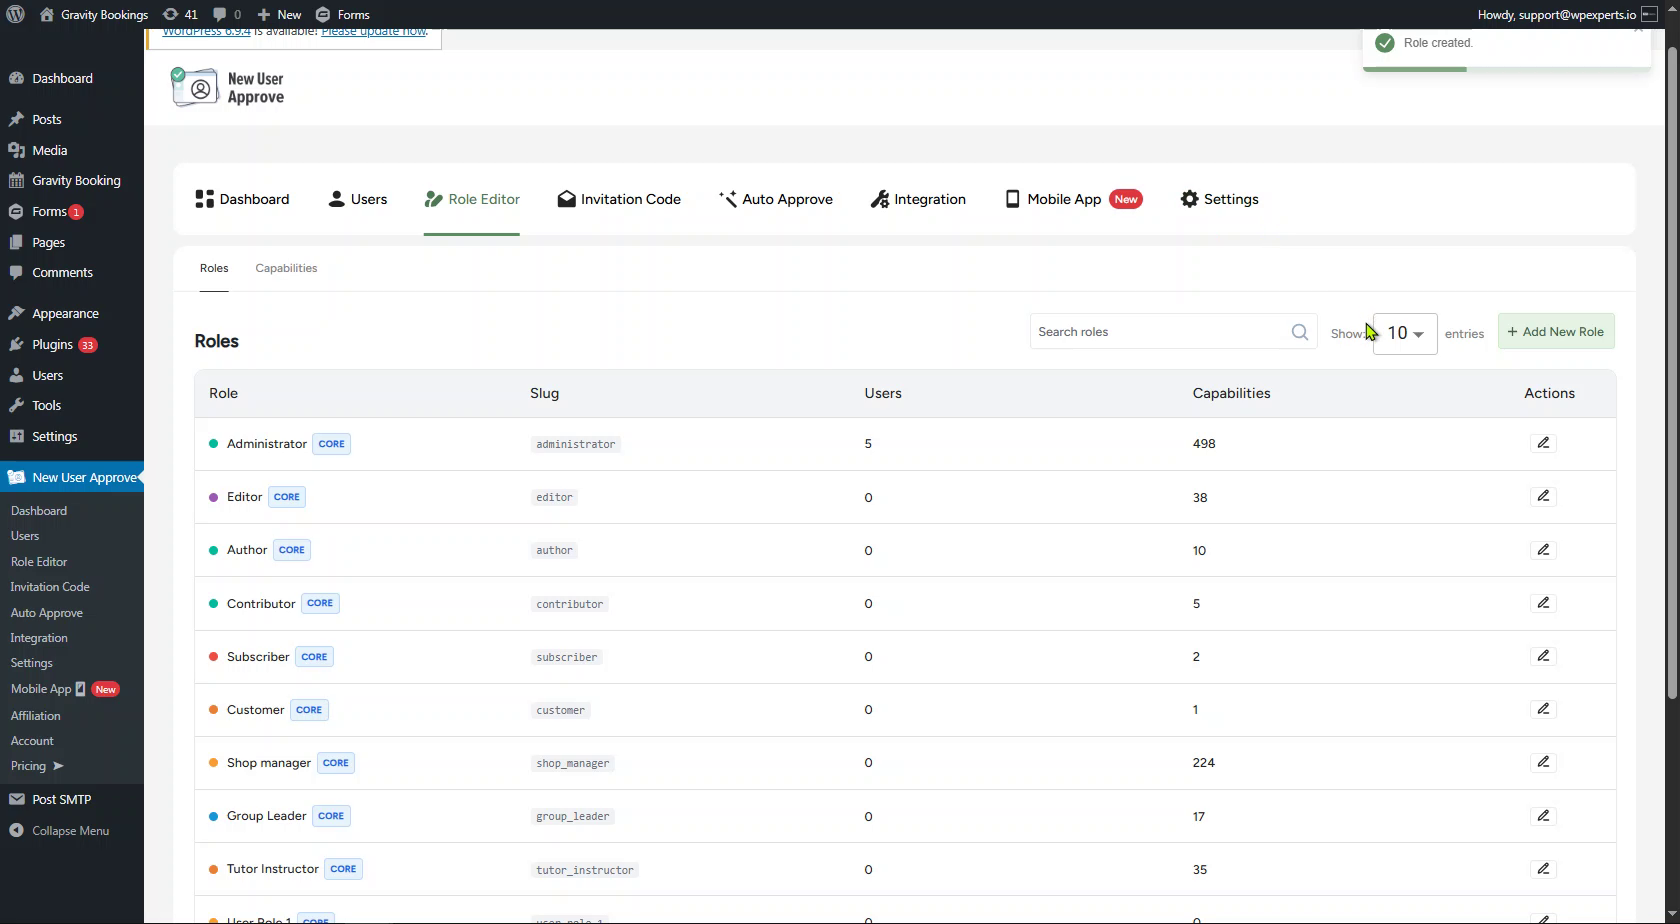The width and height of the screenshot is (1680, 924).
Task: Select the Roles sub-tab
Action: tap(214, 268)
